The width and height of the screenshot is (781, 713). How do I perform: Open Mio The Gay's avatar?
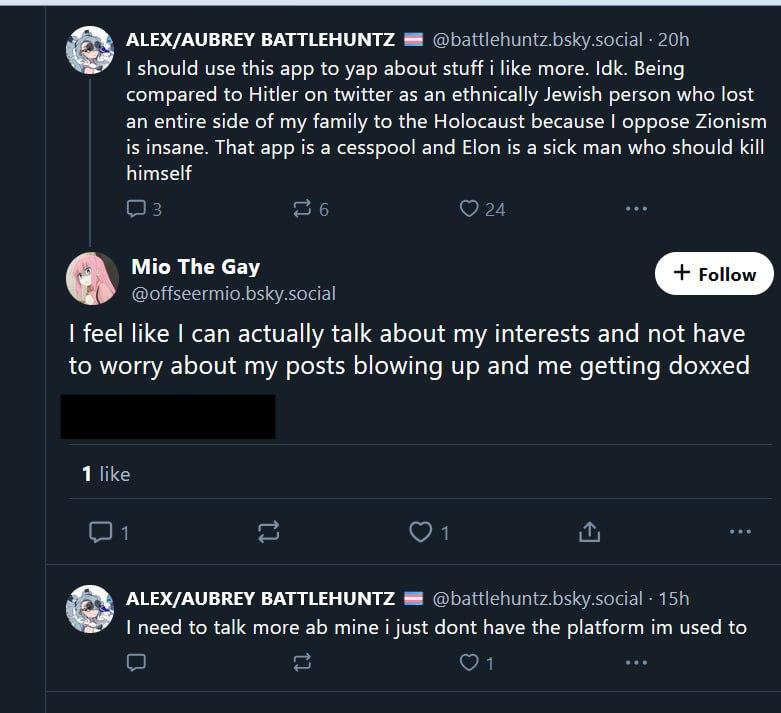(92, 278)
